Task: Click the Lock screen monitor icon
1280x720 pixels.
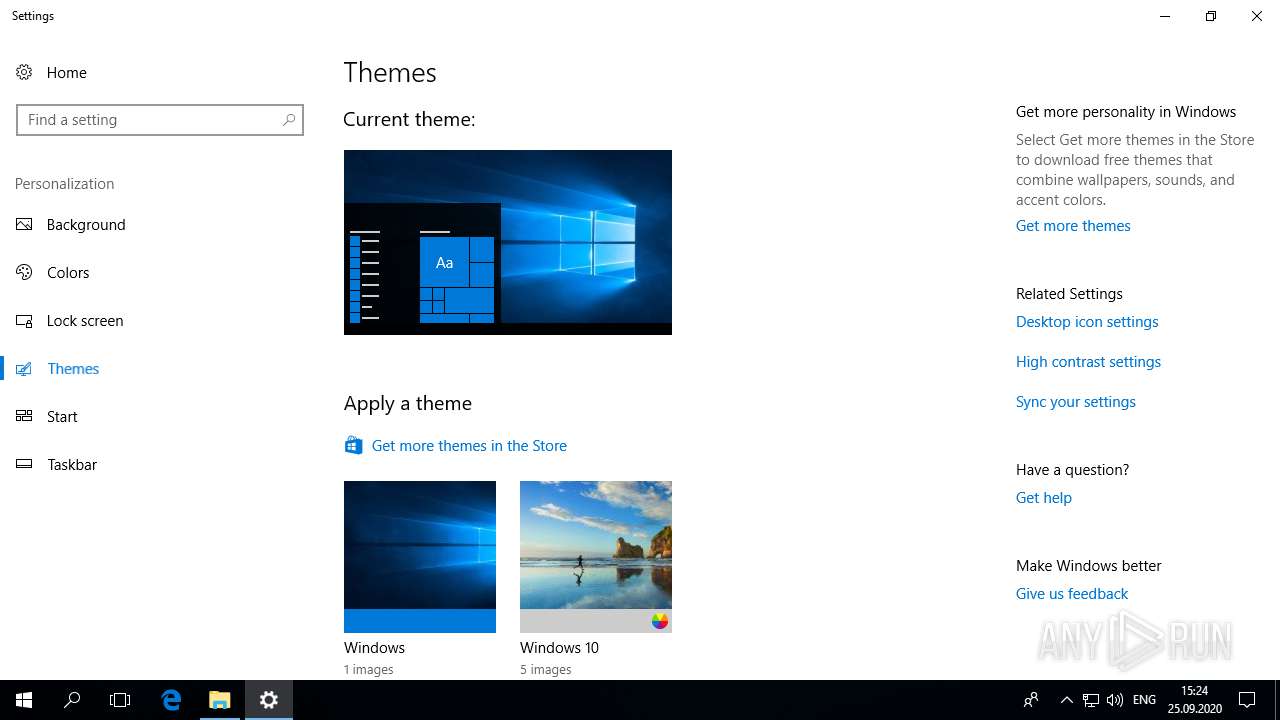Action: [24, 321]
